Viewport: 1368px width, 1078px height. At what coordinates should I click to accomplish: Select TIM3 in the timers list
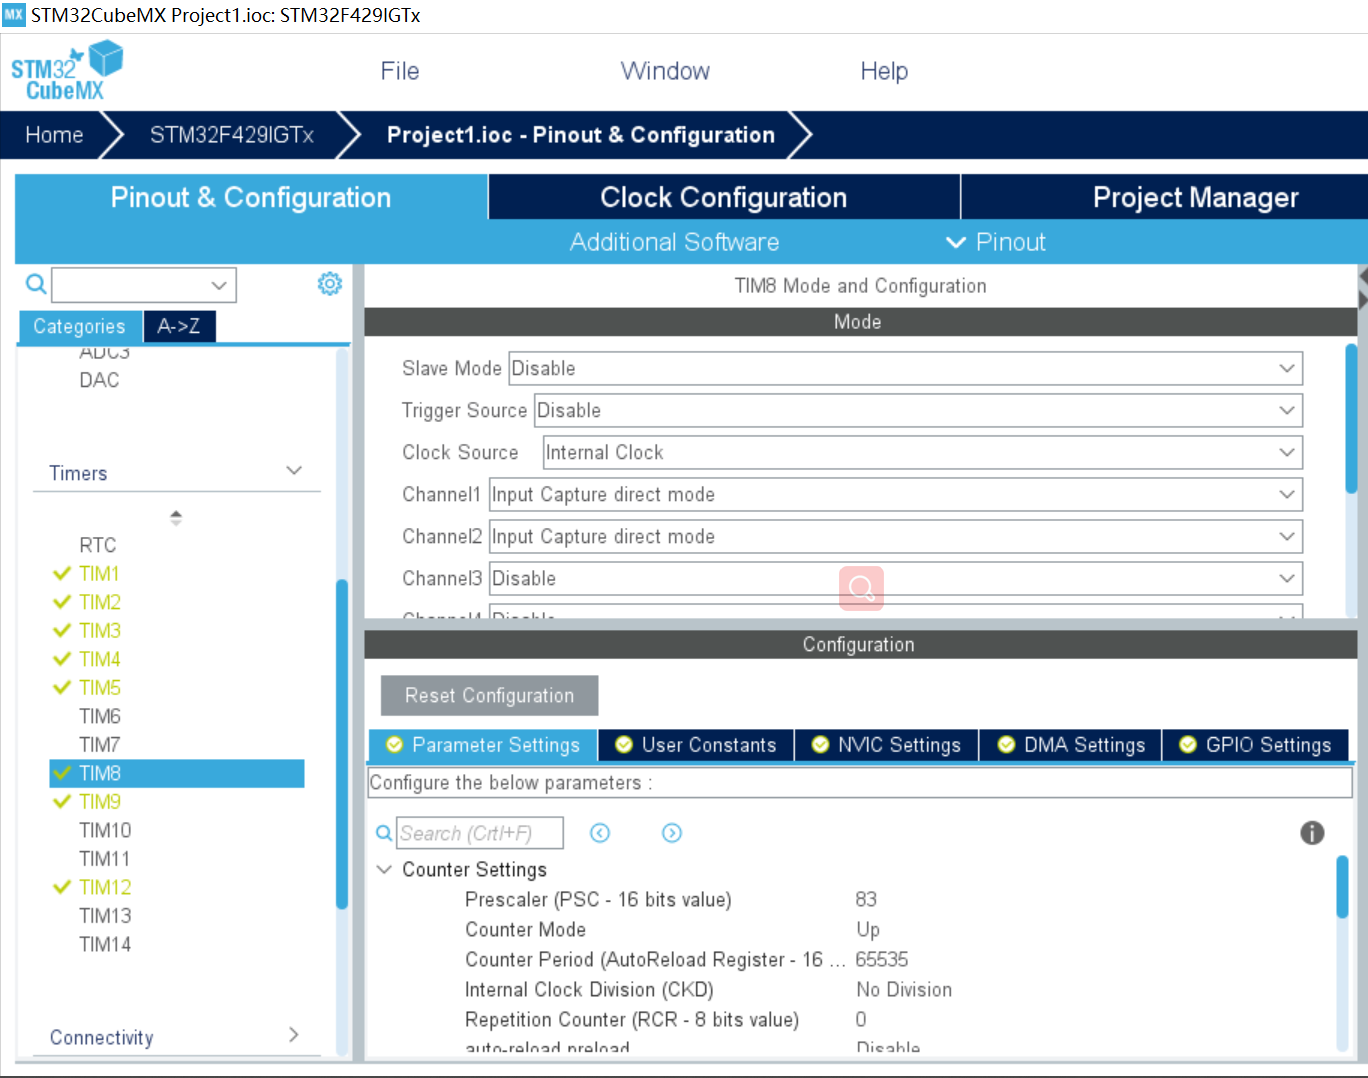(100, 630)
